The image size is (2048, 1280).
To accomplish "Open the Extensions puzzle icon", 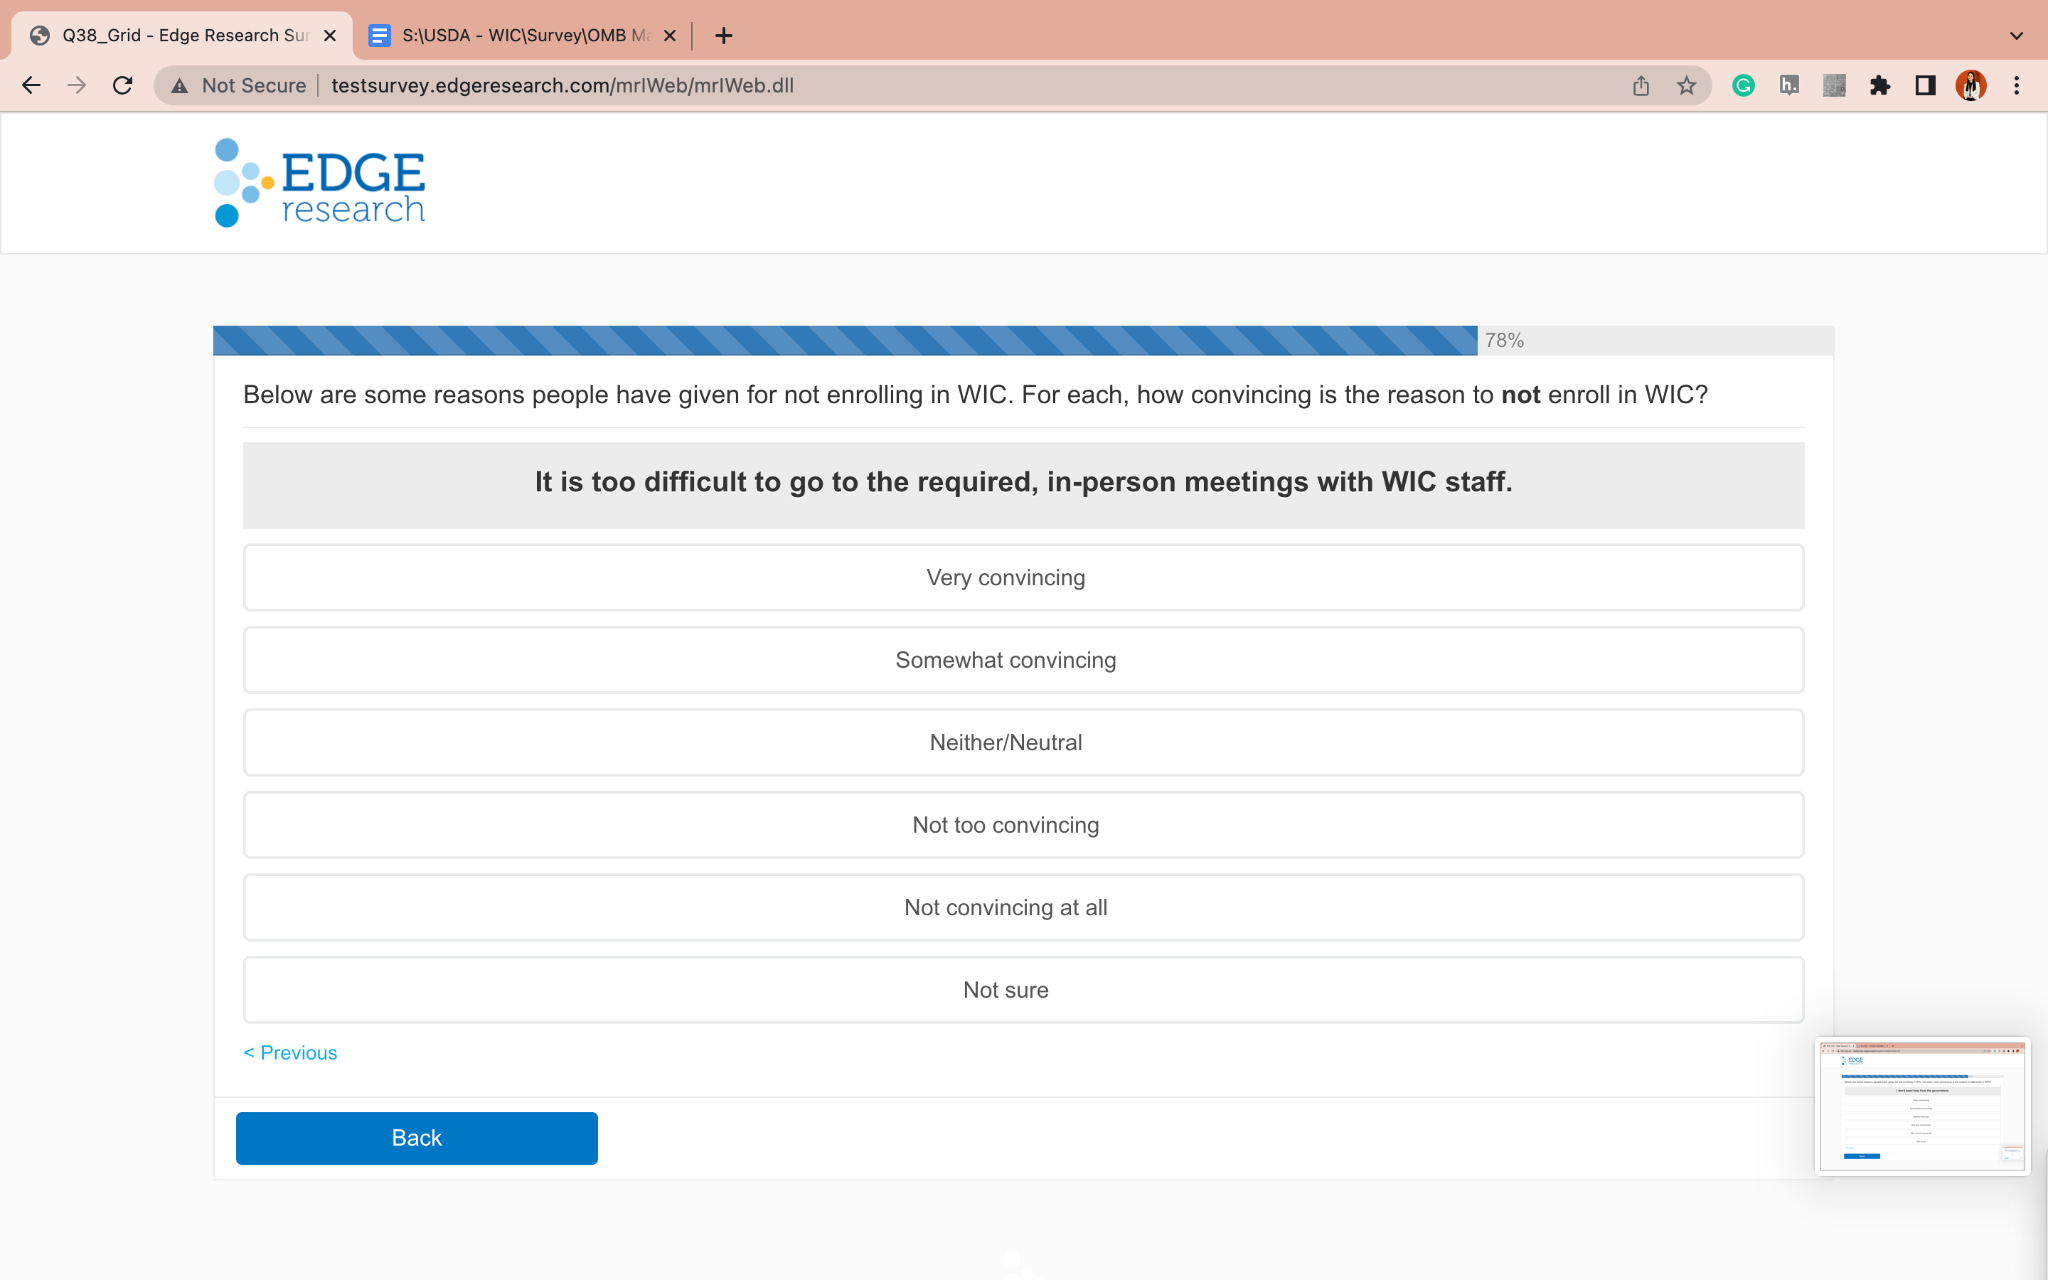I will pos(1880,85).
